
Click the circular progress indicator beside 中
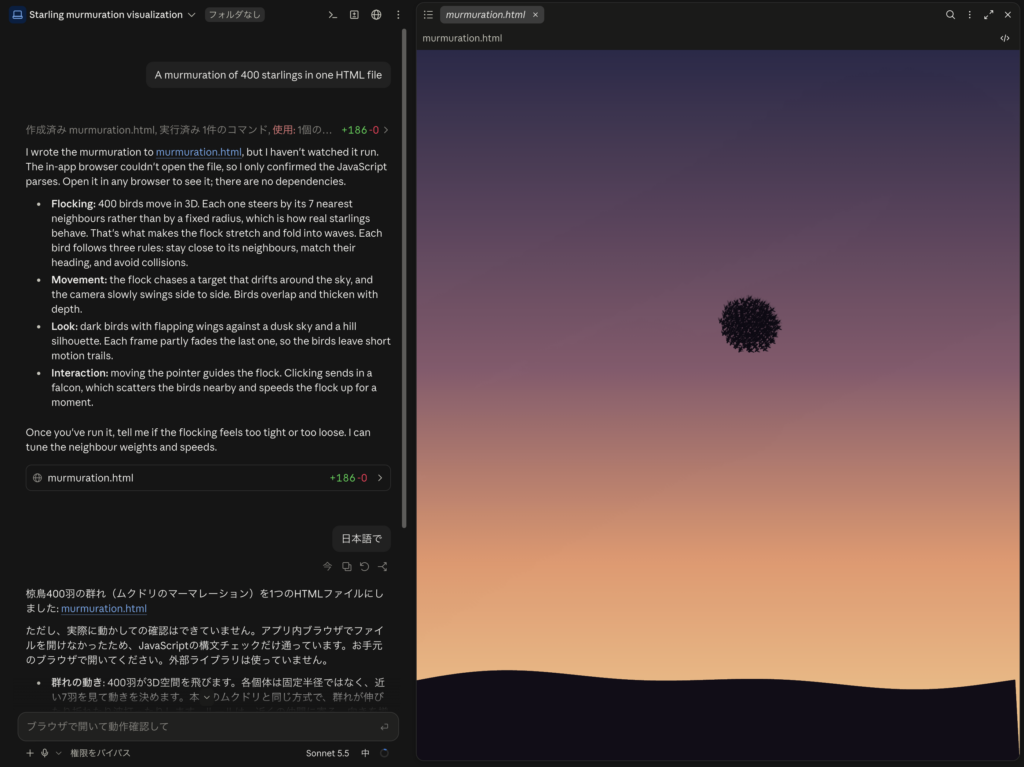(384, 753)
